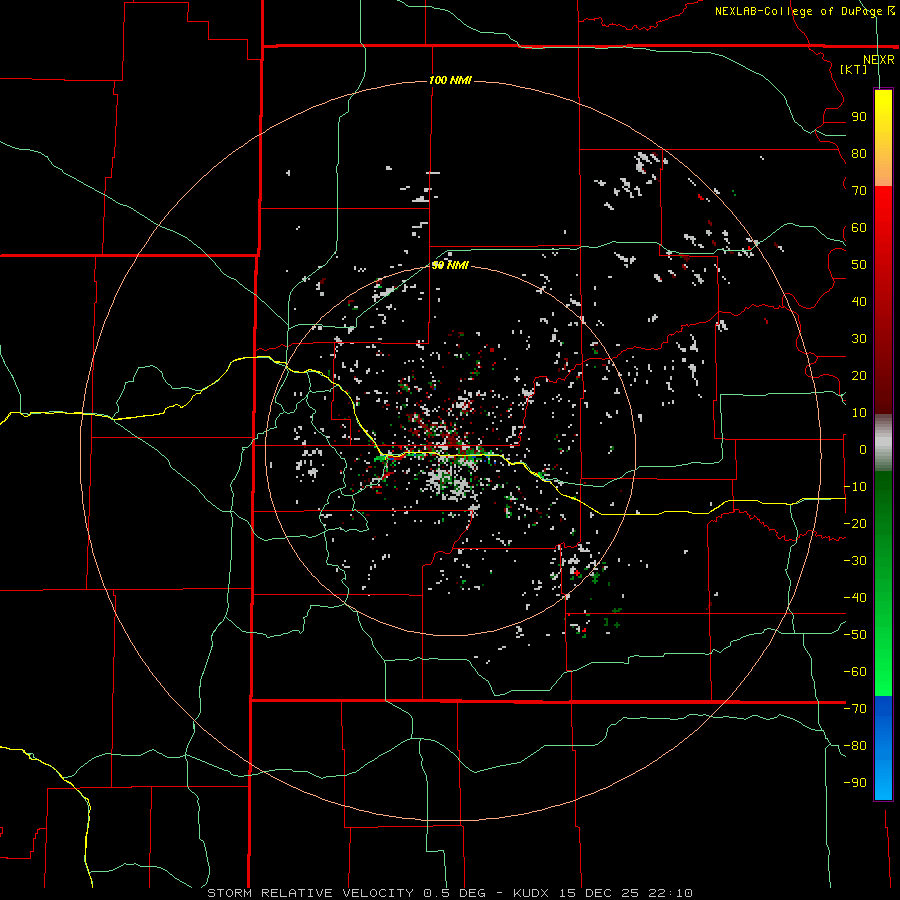Select the positive 50 scale value
This screenshot has height=900, width=900.
click(859, 265)
